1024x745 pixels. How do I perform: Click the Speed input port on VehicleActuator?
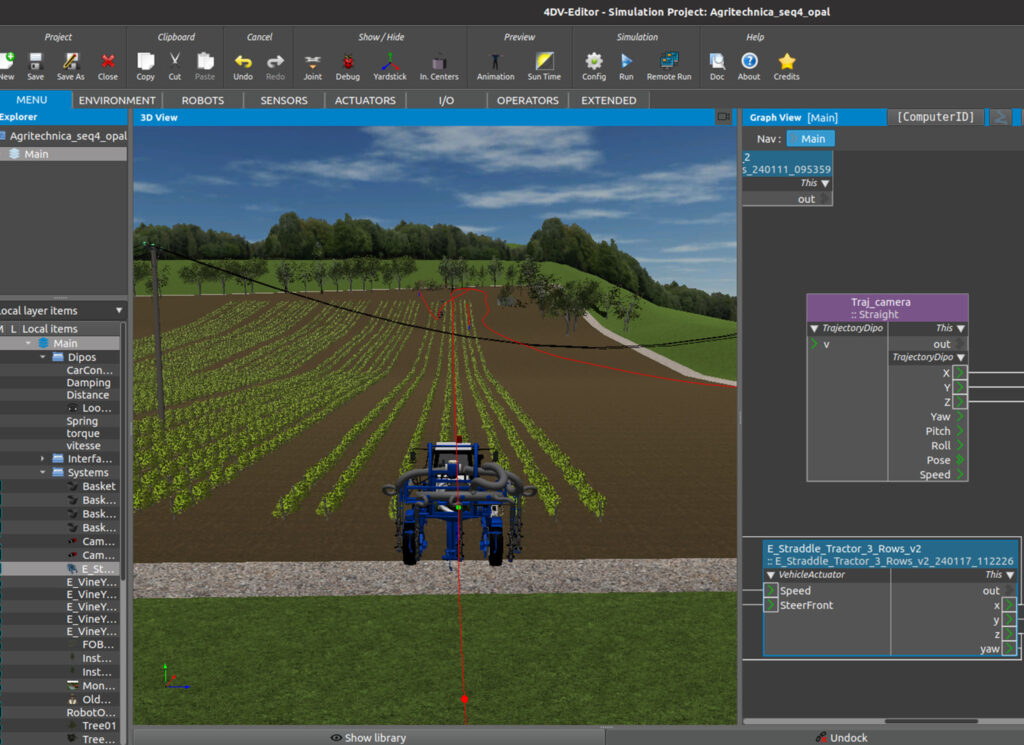771,590
